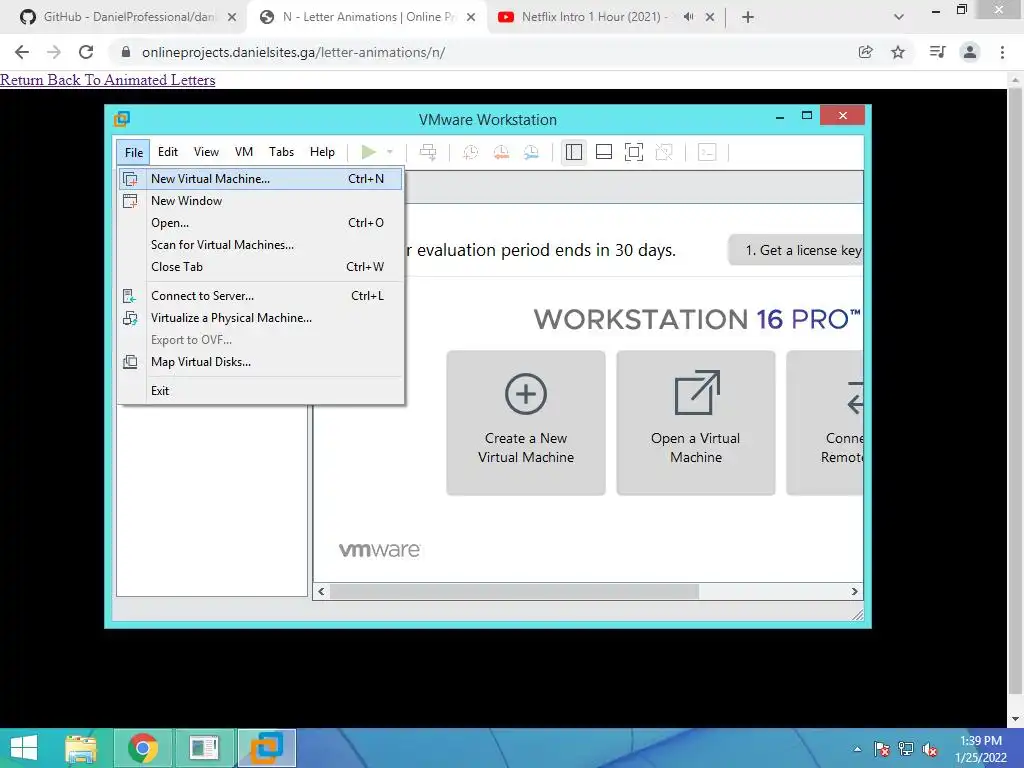Click the Unity mode toolbar icon
Screen dimensions: 1024x768
pos(664,152)
